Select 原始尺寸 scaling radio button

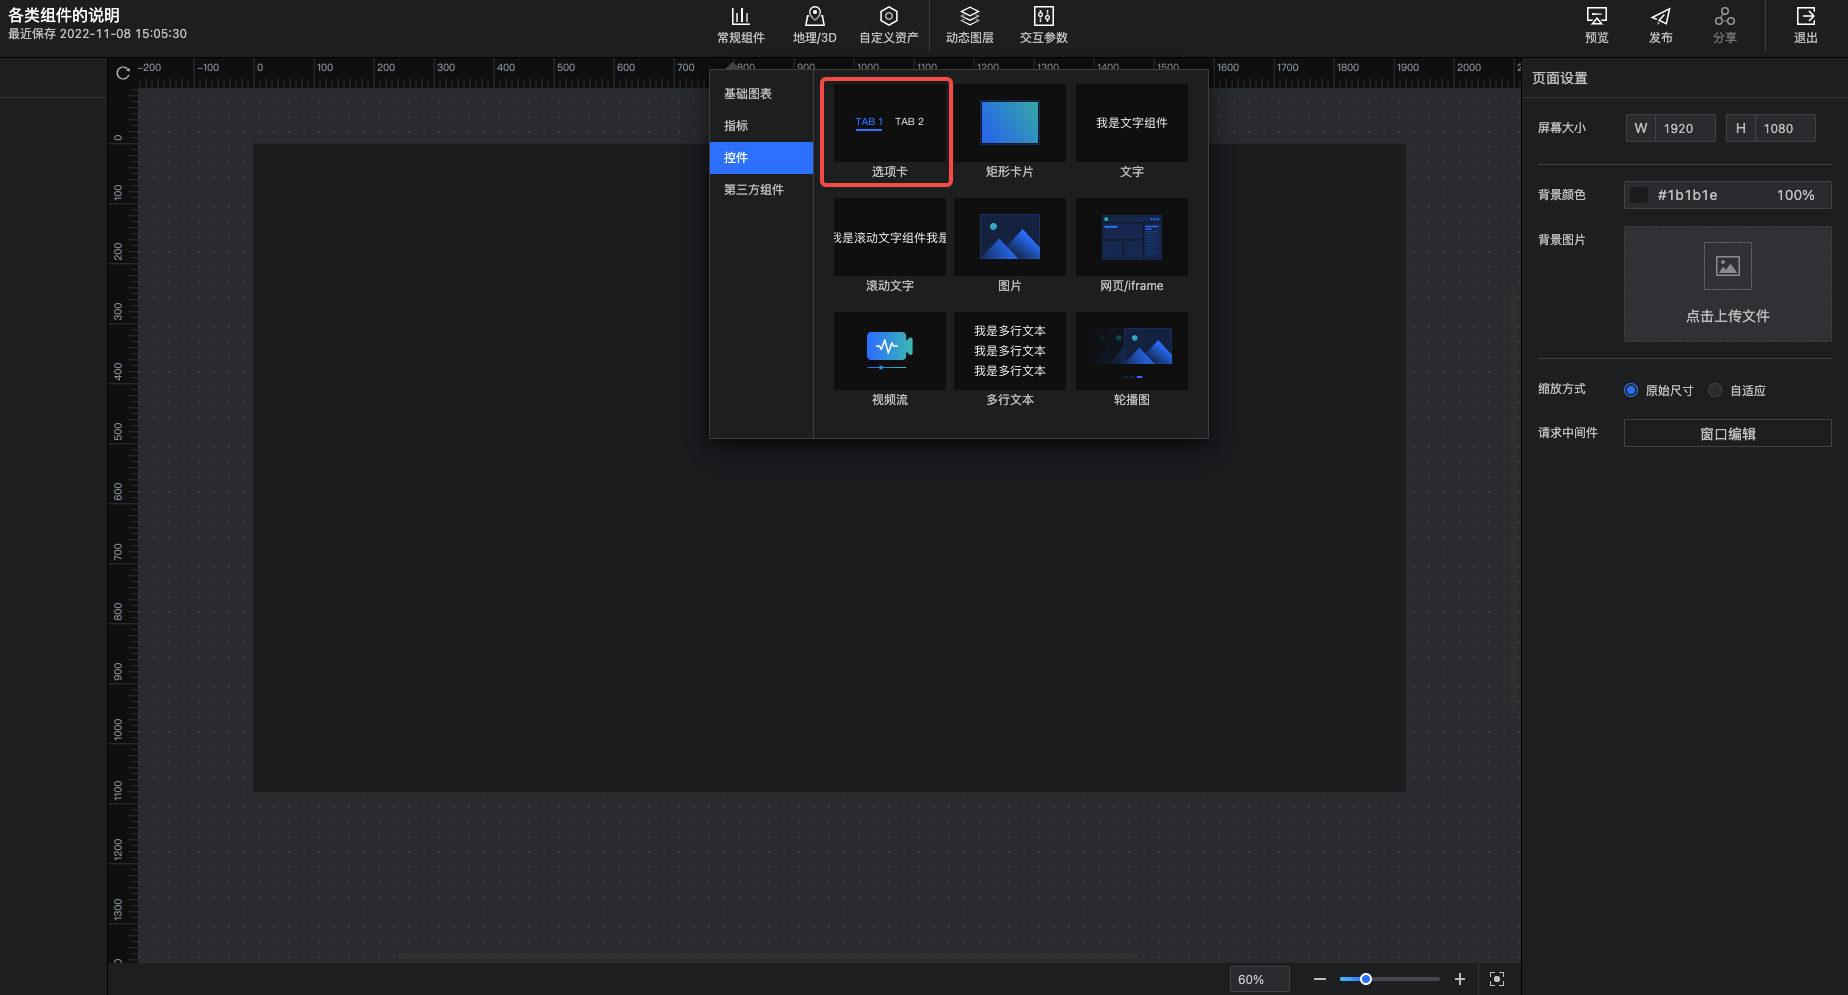1631,390
